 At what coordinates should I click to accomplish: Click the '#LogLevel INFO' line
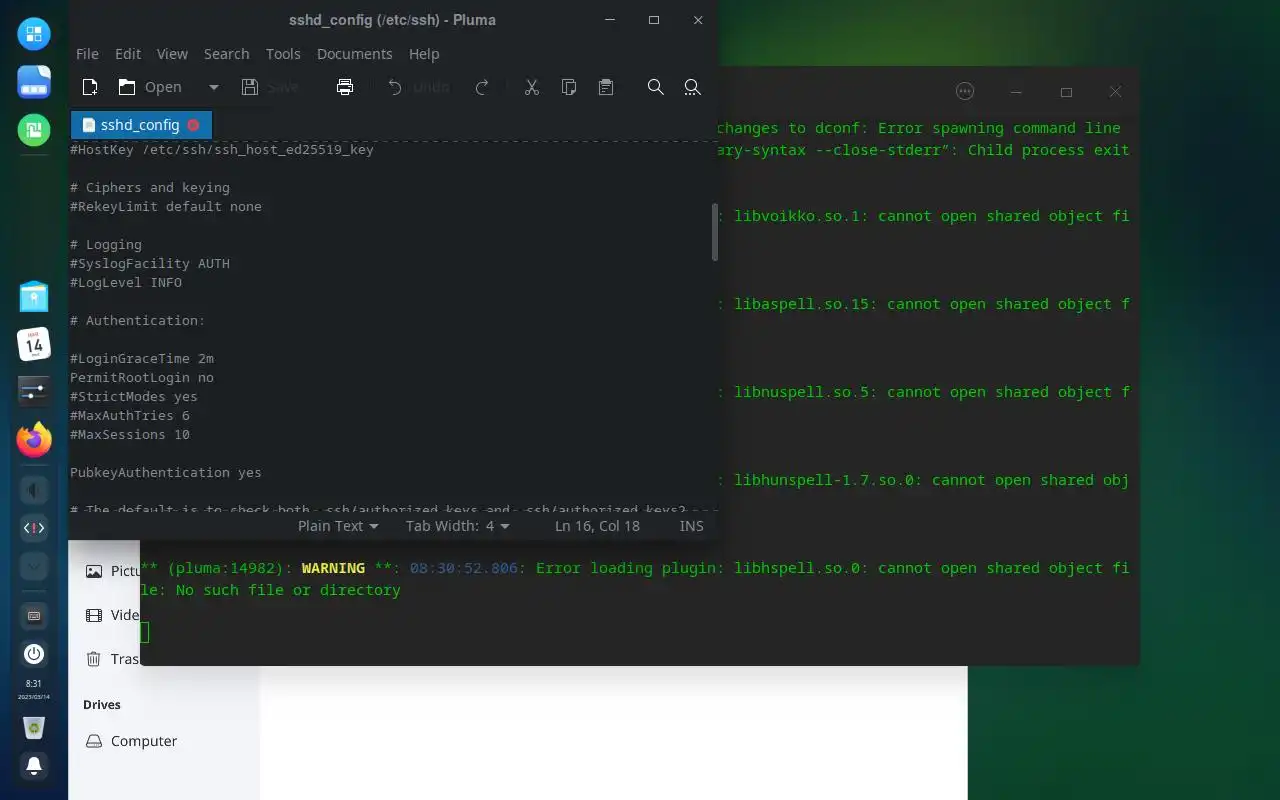tap(126, 283)
